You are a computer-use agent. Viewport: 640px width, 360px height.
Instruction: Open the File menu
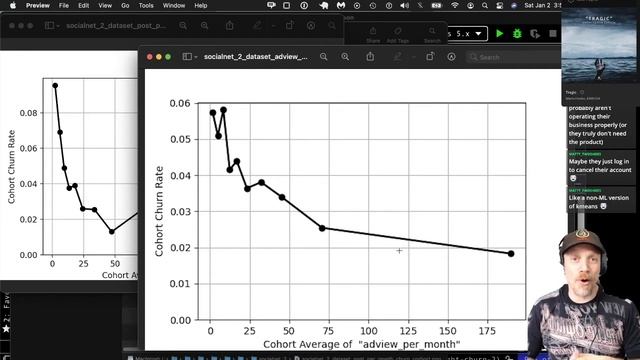(64, 6)
